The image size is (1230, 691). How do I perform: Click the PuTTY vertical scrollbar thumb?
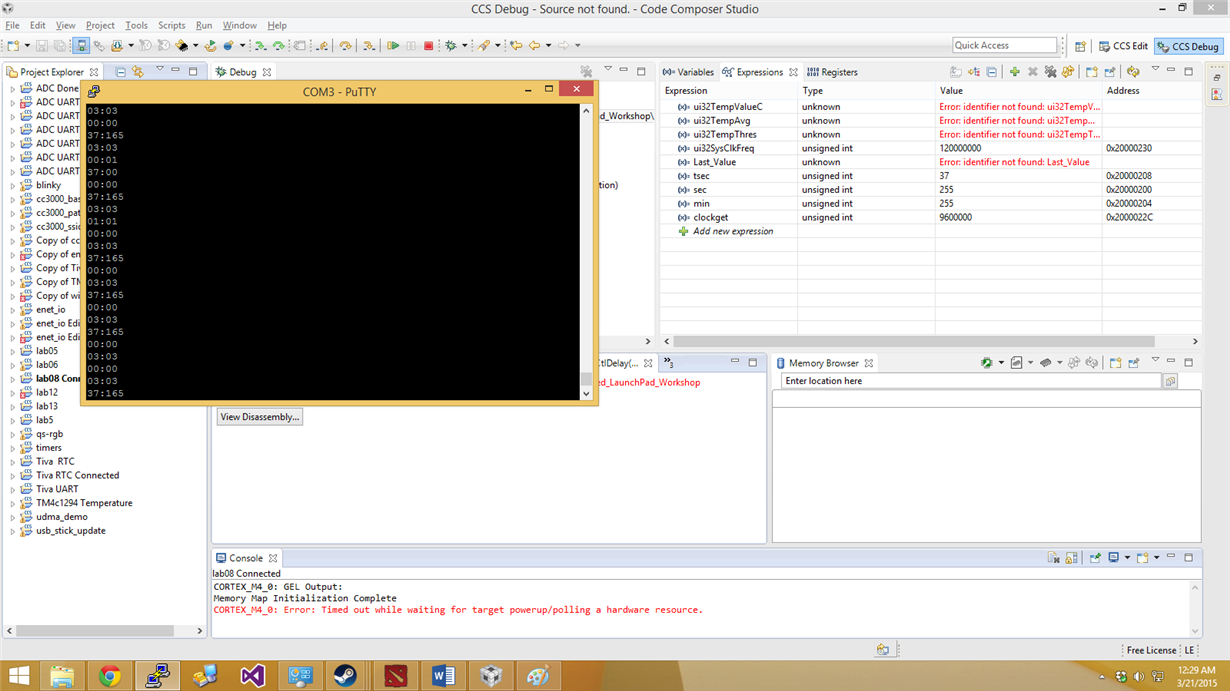coord(586,379)
